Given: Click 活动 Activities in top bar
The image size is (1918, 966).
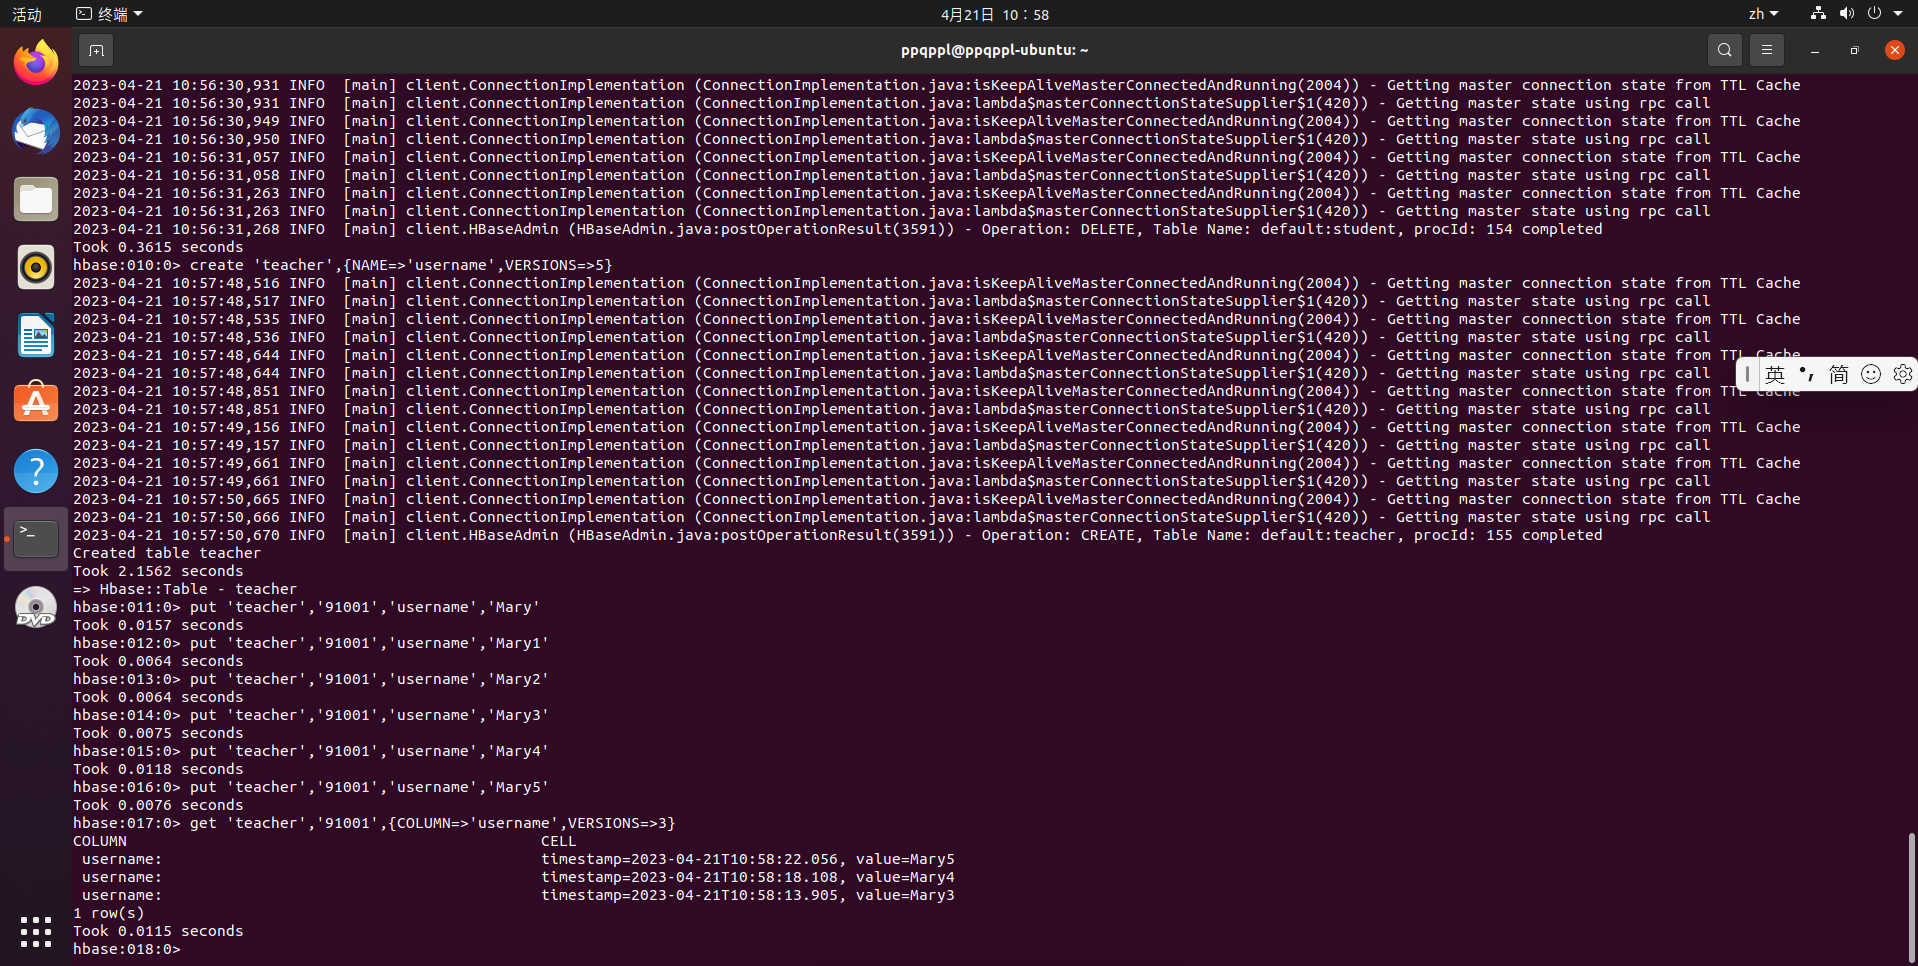Looking at the screenshot, I should pos(27,14).
